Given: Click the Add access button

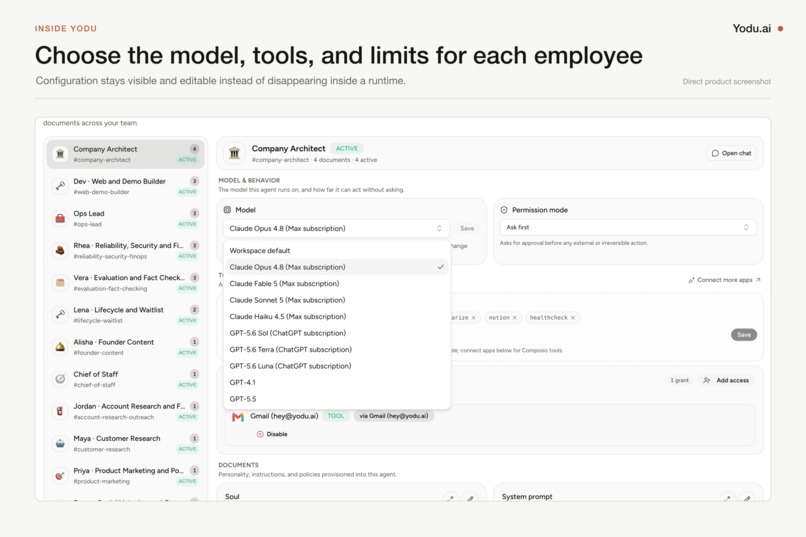Looking at the screenshot, I should click(726, 380).
